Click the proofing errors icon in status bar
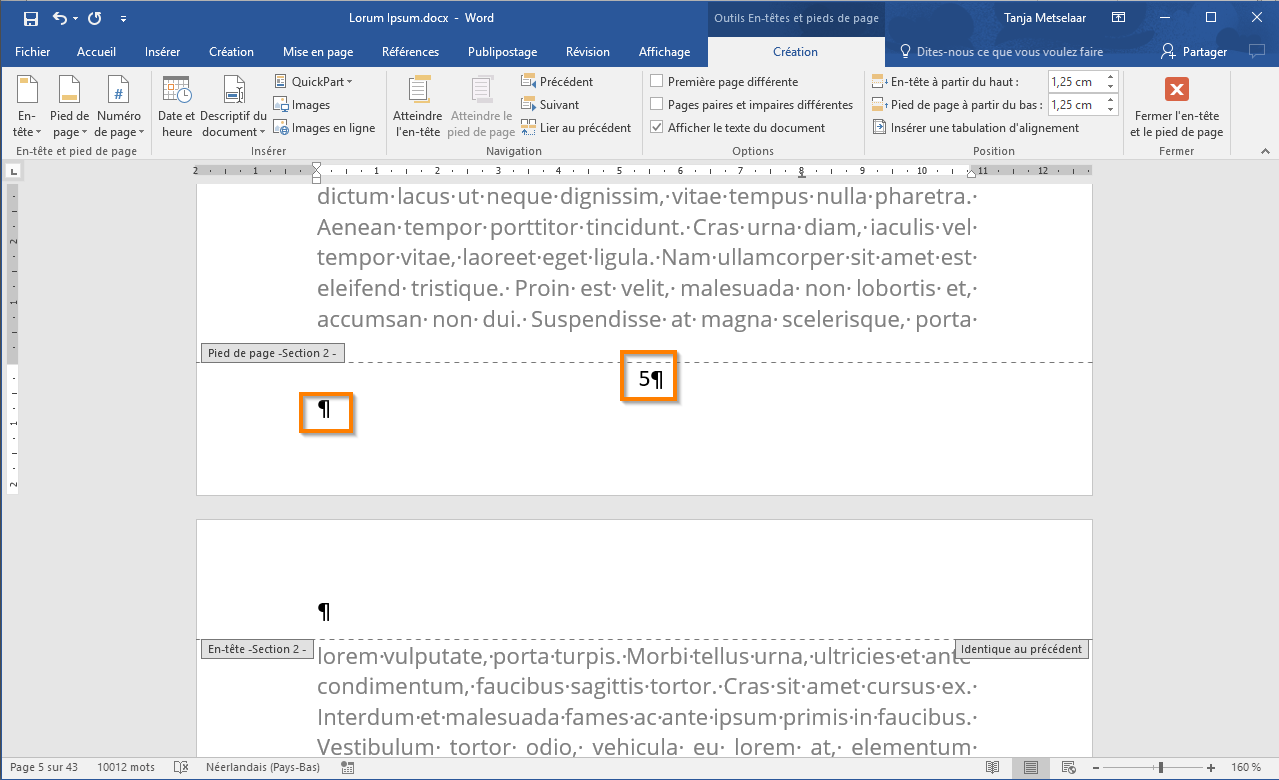The image size is (1279, 780). click(181, 767)
